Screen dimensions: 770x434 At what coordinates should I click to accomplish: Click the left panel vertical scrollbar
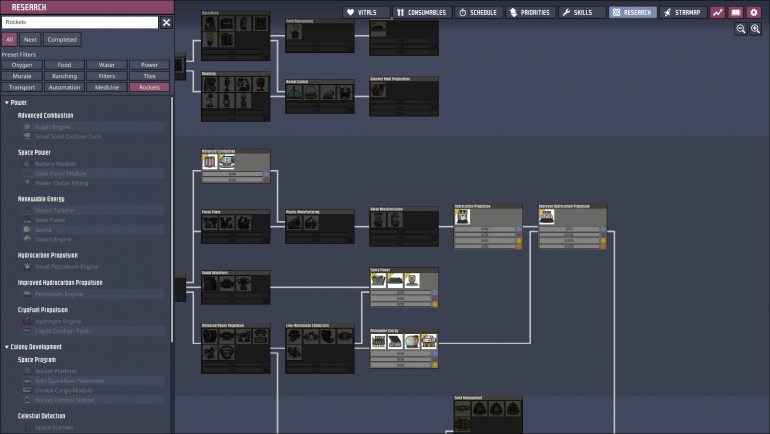(x=172, y=219)
